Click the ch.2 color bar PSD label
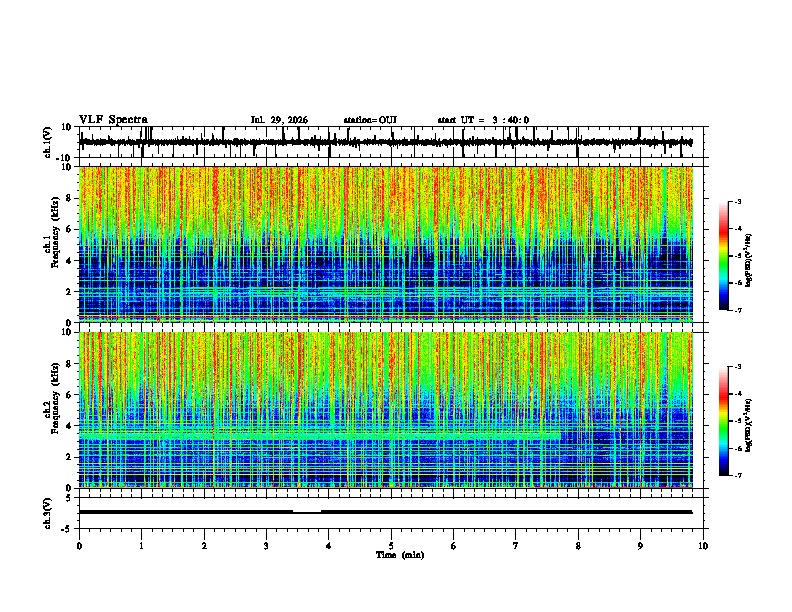Screen dimensions: 792x612 (x=749, y=425)
